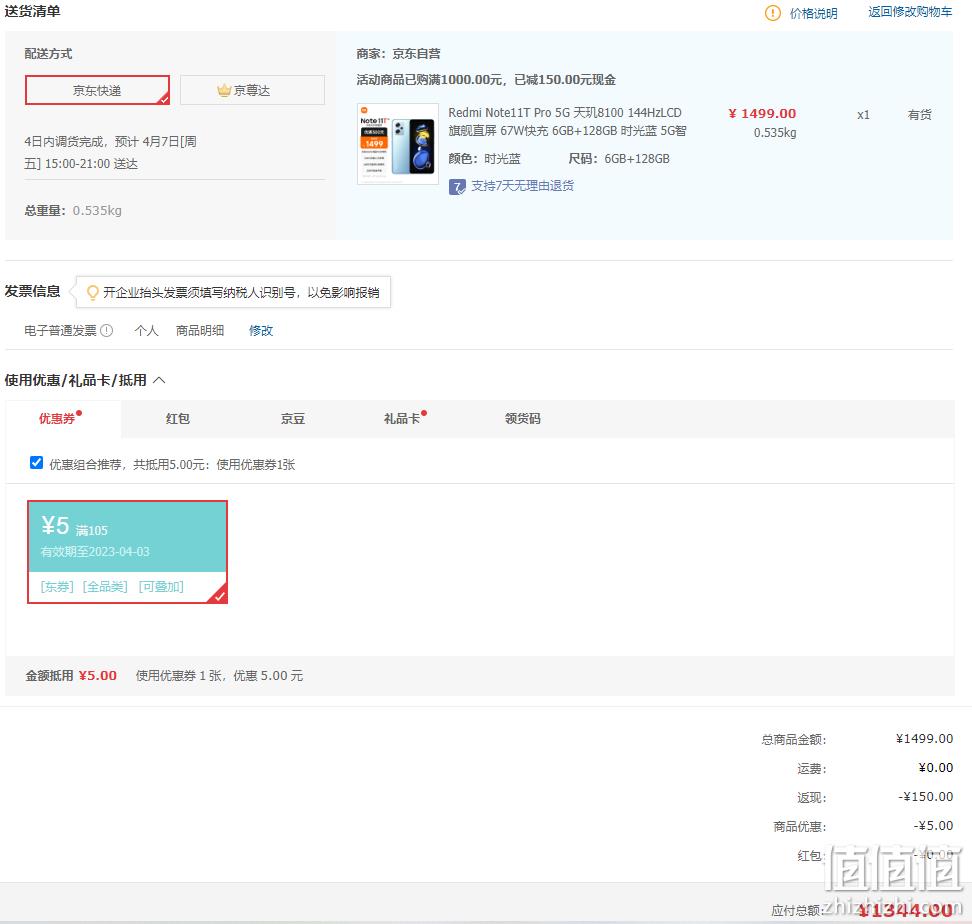
Task: Open 支持7天无理由退货 link
Action: pyautogui.click(x=523, y=186)
